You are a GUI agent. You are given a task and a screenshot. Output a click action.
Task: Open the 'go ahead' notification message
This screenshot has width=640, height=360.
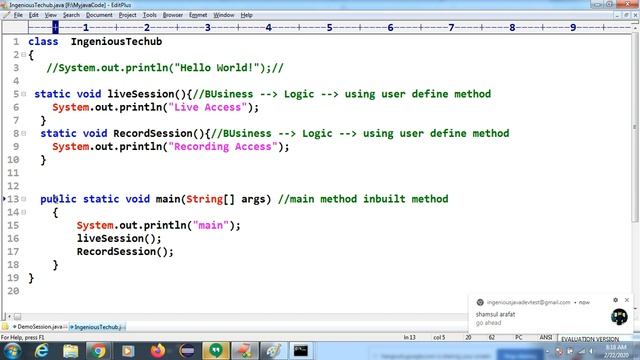coord(488,323)
